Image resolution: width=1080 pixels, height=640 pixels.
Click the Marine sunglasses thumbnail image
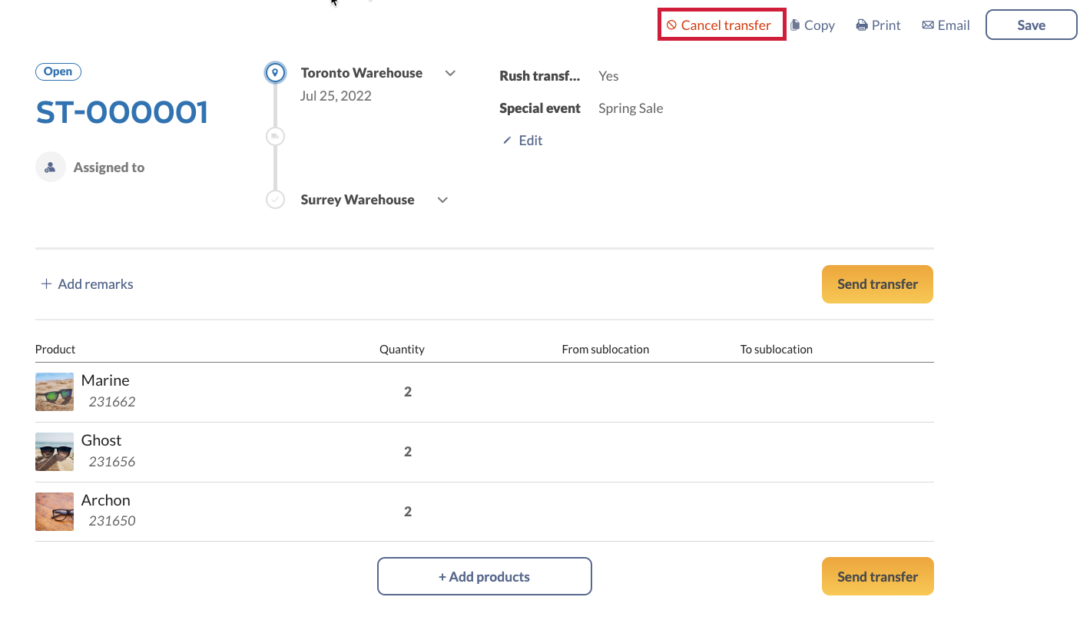[x=54, y=391]
